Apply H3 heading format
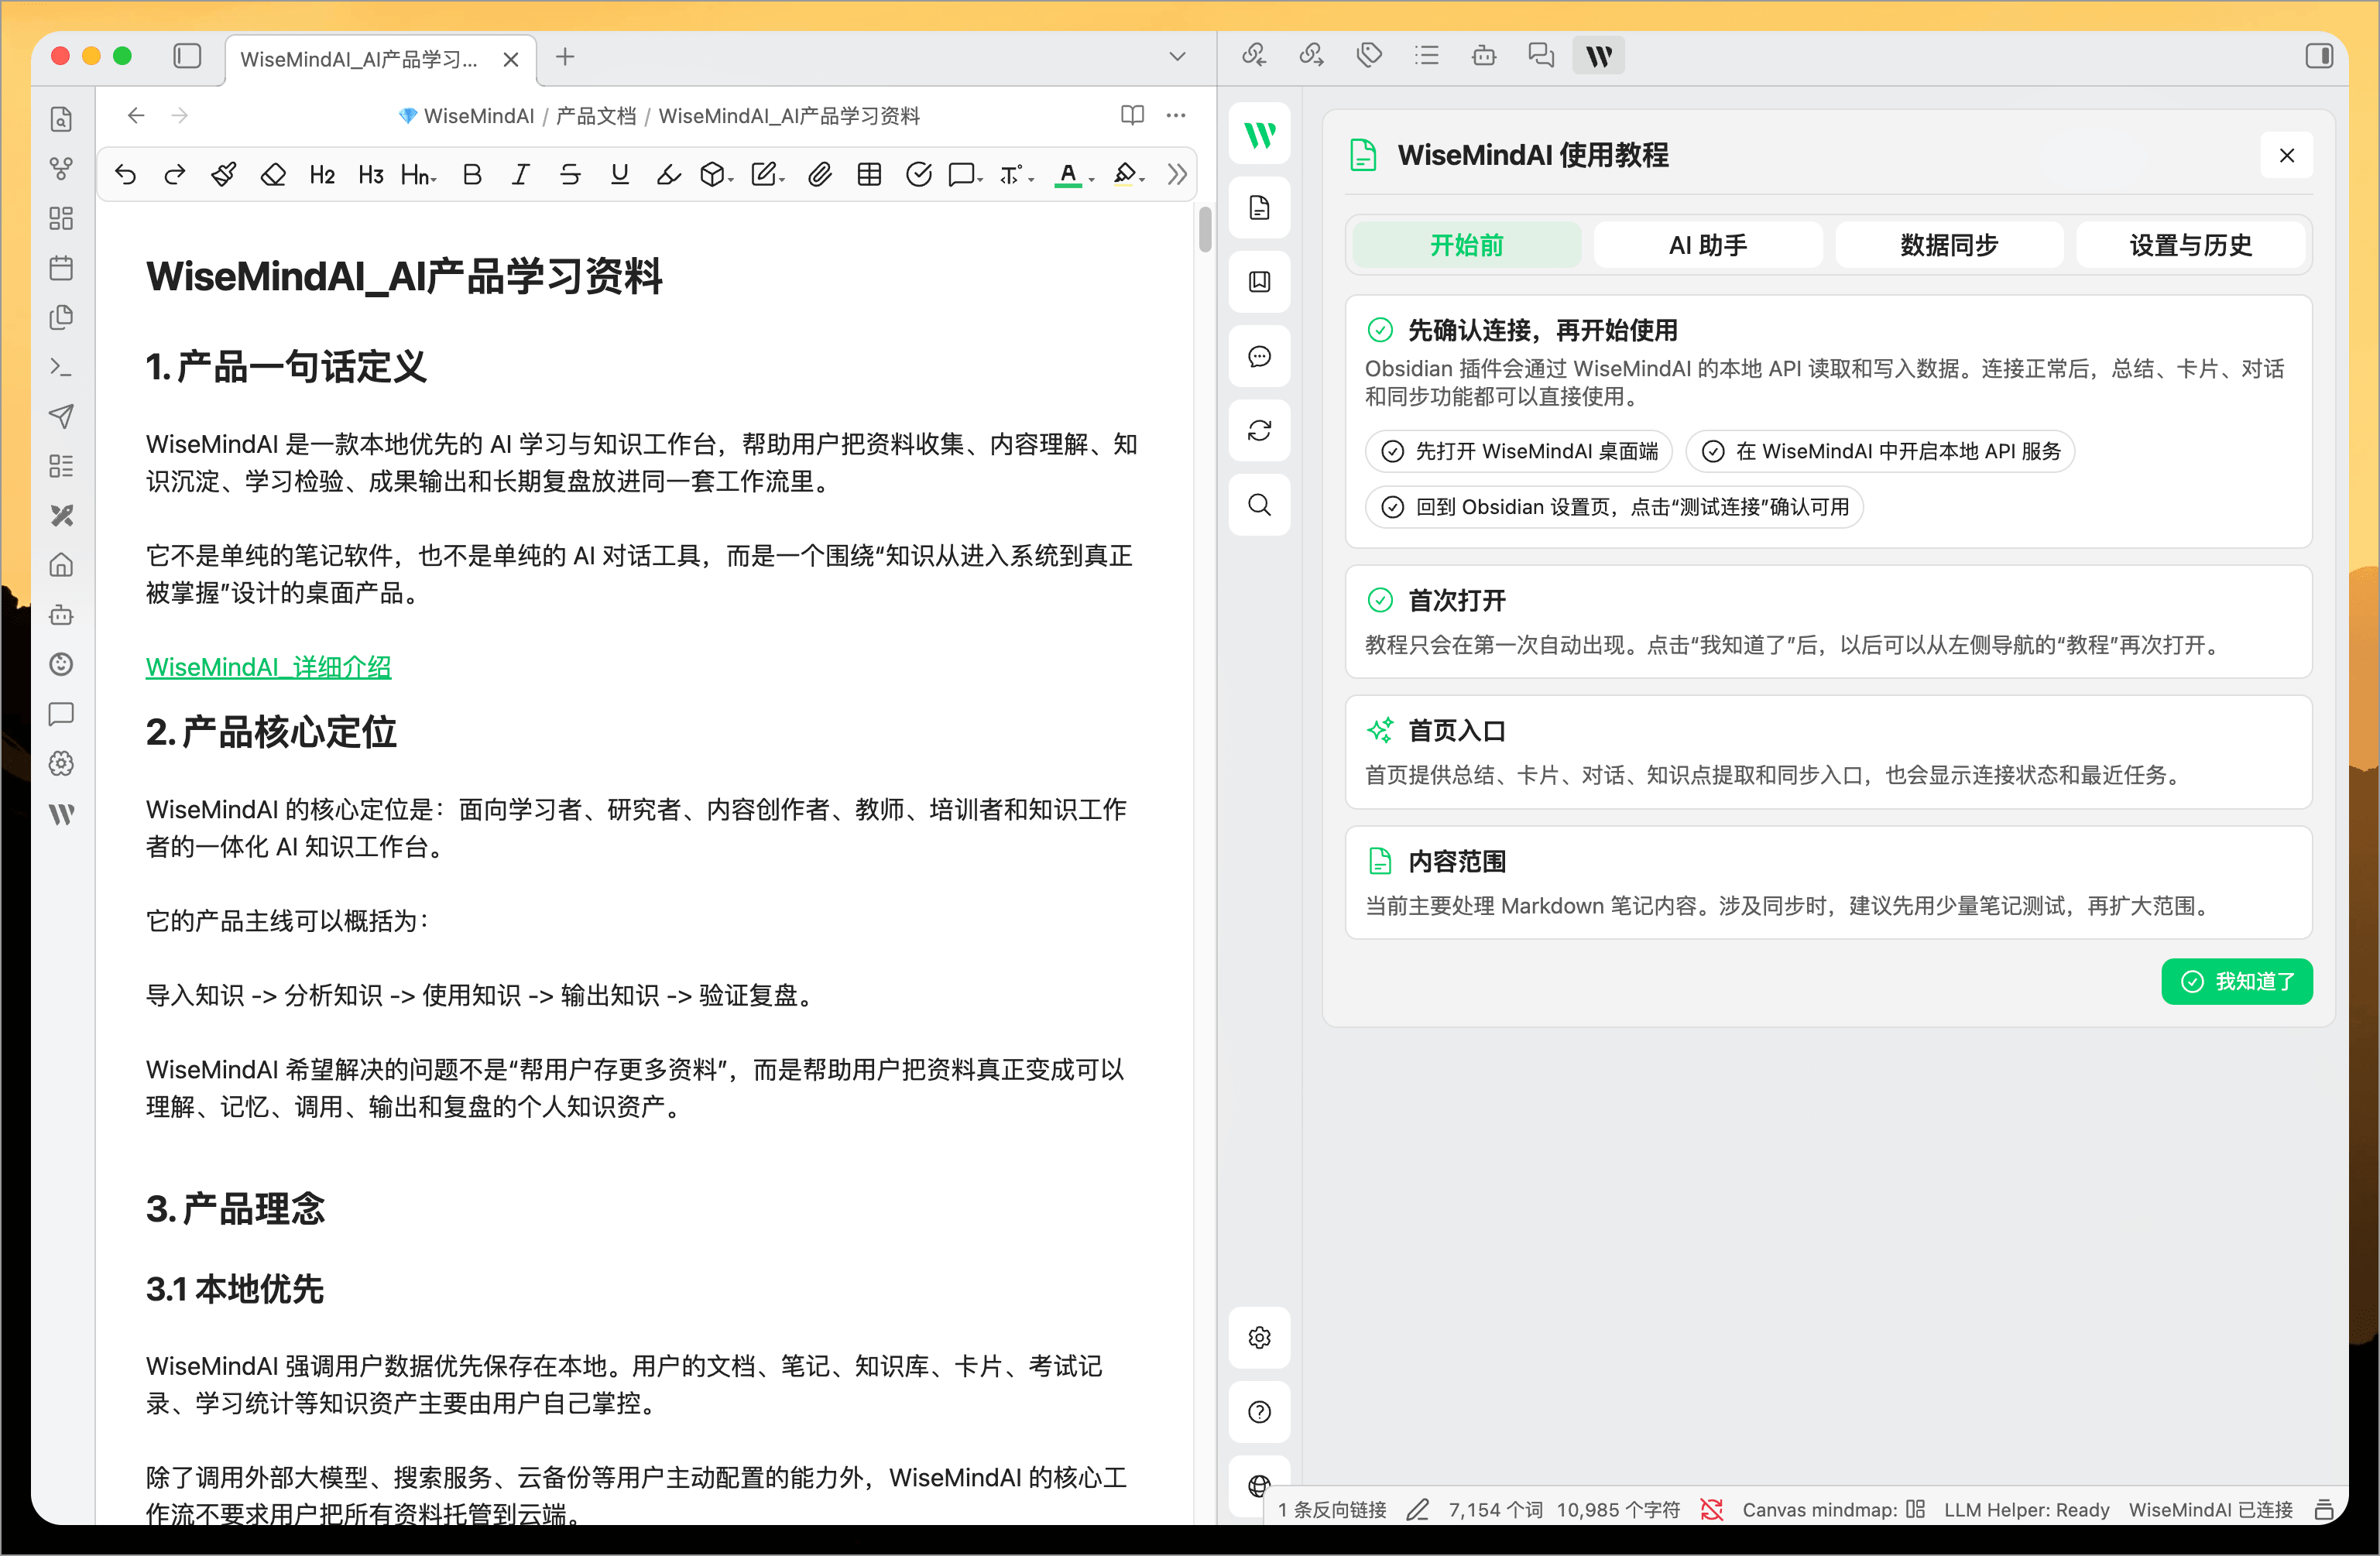The height and width of the screenshot is (1556, 2380). (371, 175)
